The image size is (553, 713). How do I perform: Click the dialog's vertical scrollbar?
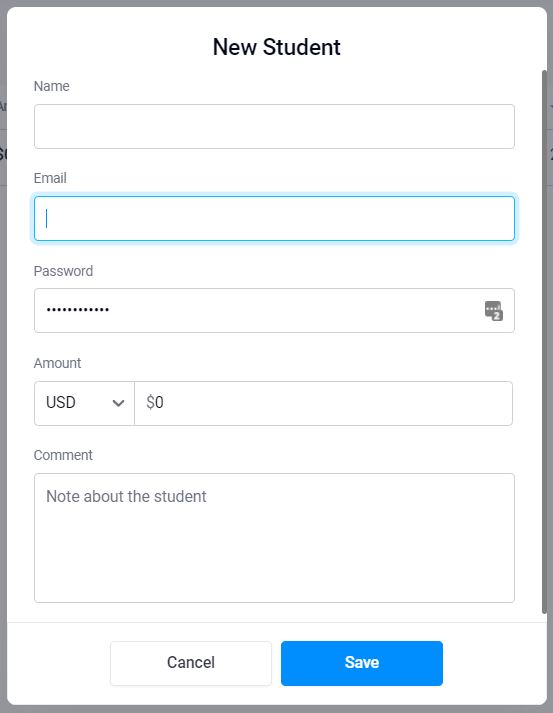[x=544, y=341]
